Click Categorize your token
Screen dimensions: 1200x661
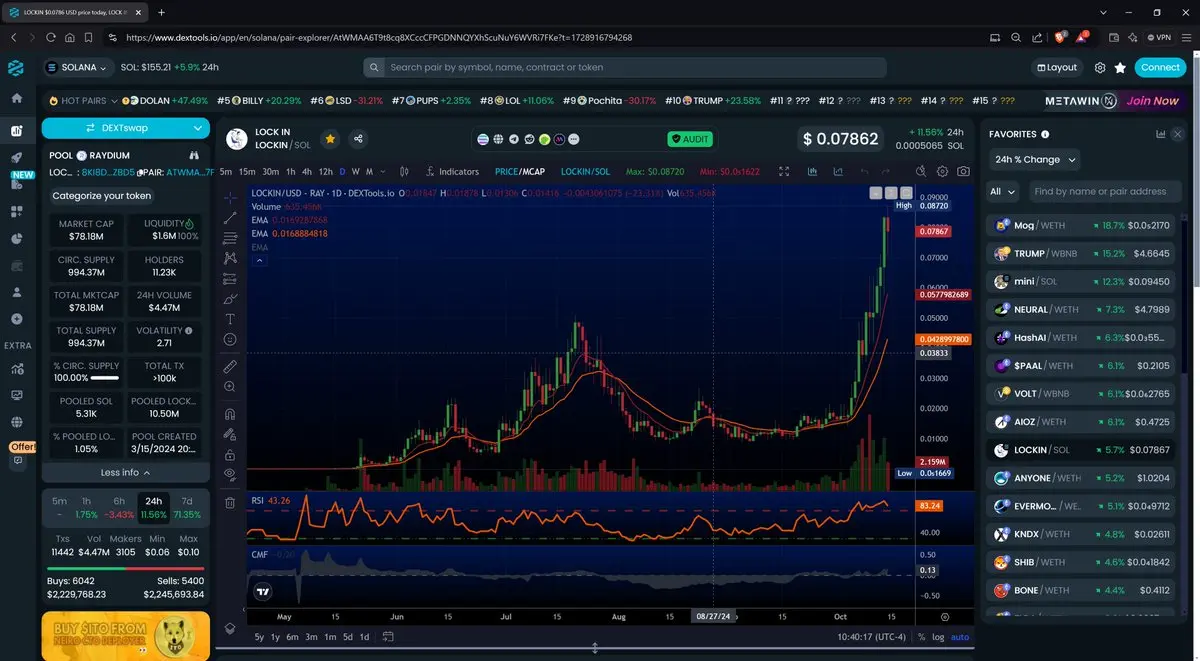102,196
